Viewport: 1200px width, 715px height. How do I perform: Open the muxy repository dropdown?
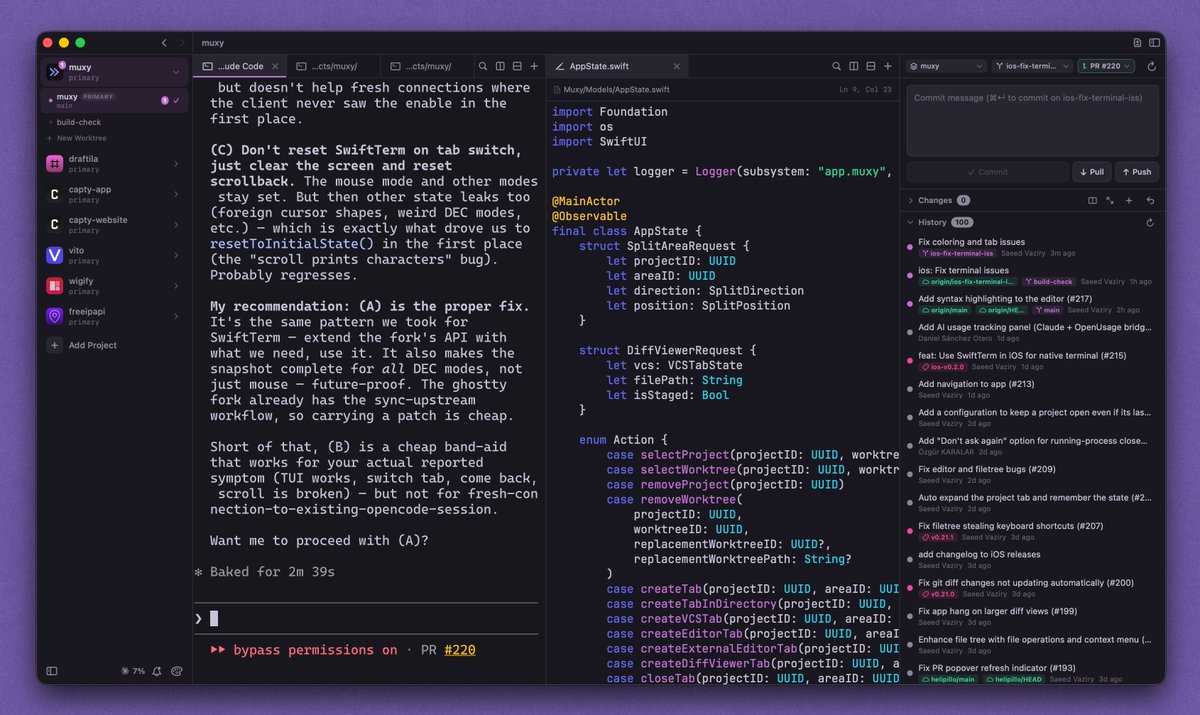tap(946, 66)
